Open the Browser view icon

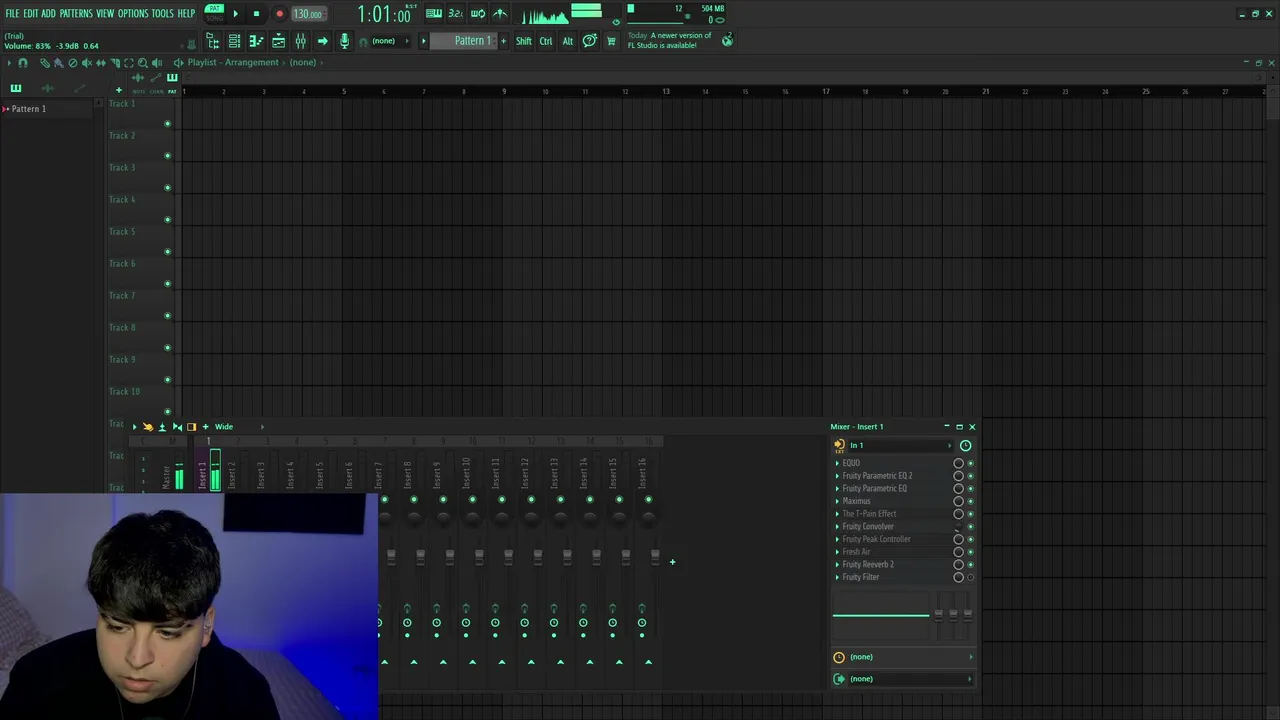[213, 41]
